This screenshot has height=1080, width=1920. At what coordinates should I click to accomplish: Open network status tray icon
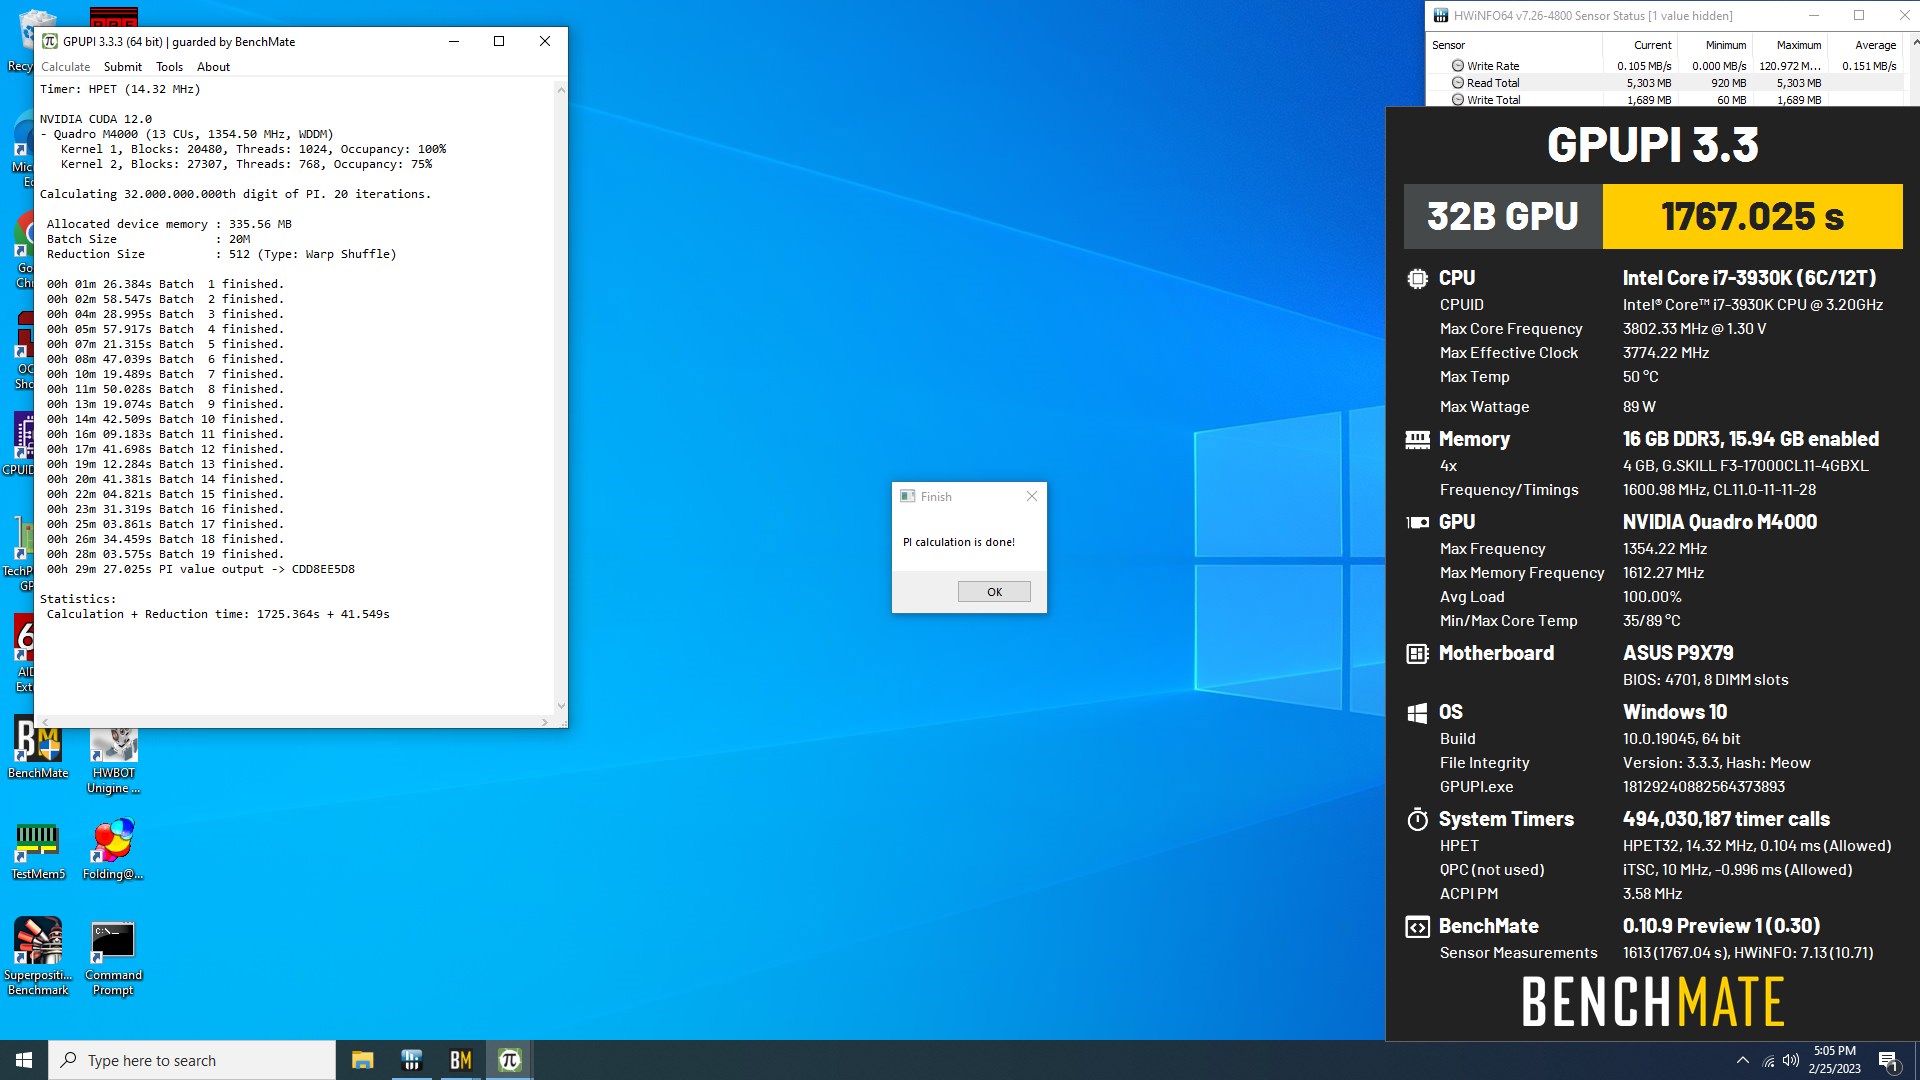(1768, 1060)
